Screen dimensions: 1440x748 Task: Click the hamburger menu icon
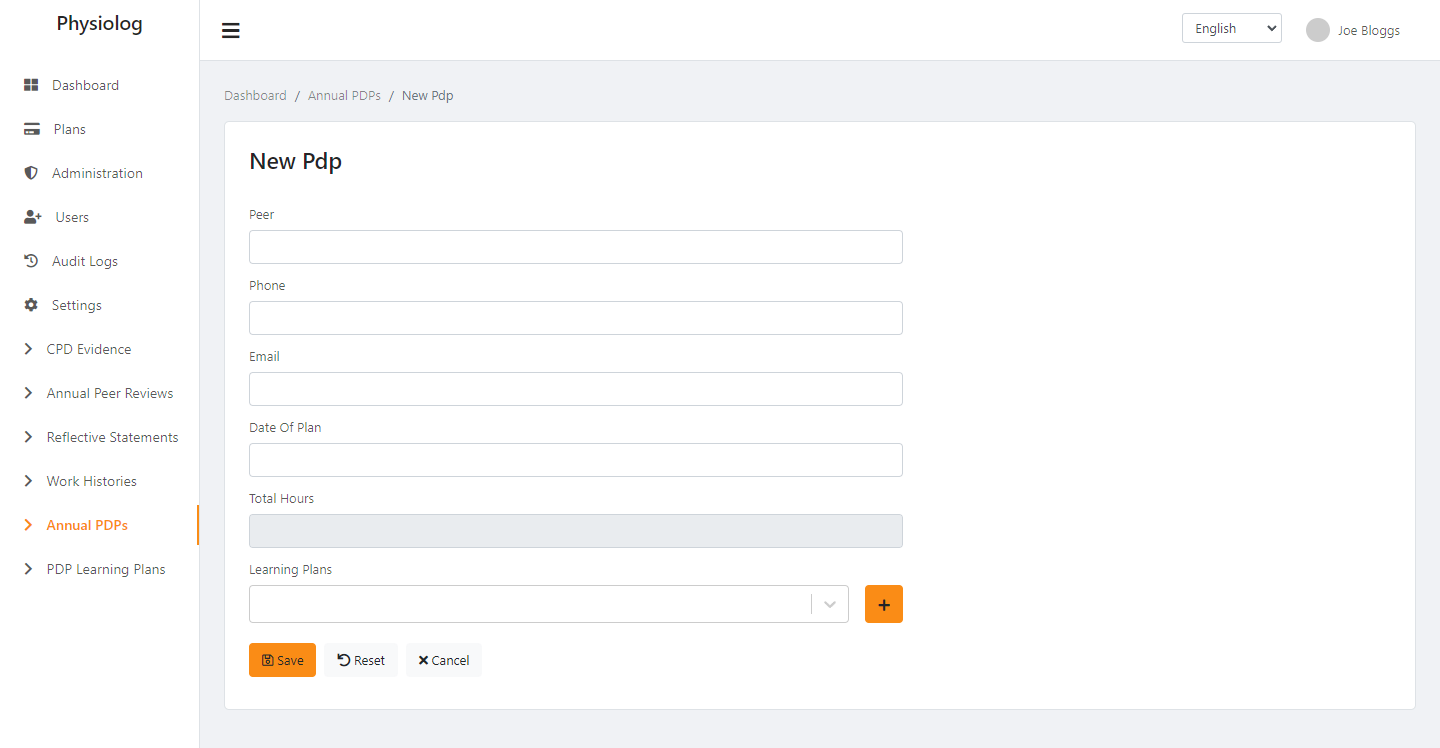231,30
